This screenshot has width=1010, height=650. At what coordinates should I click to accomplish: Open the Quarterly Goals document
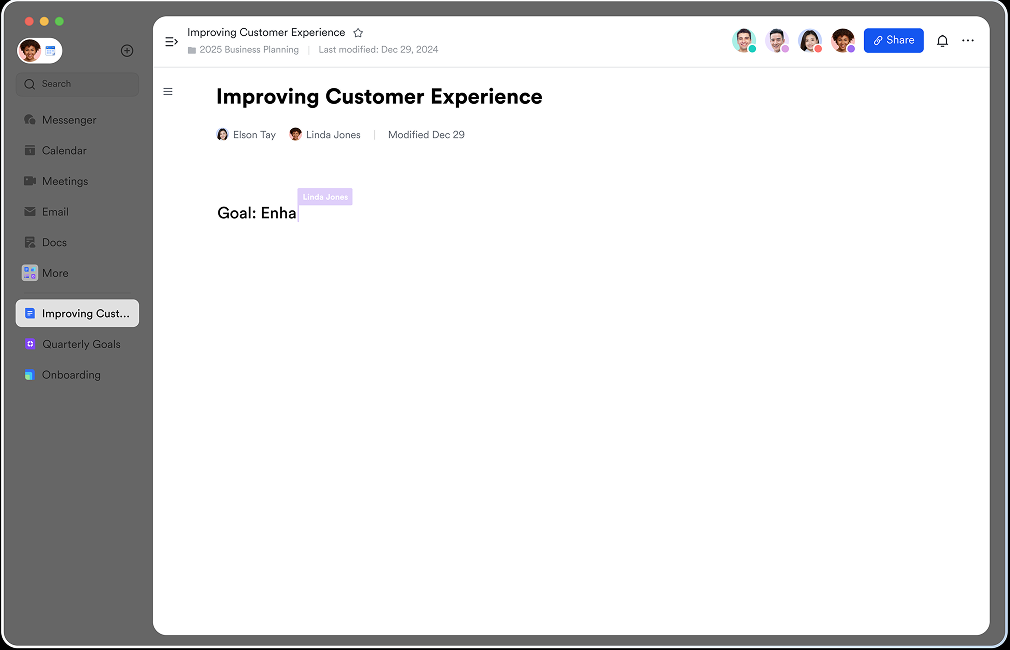(81, 344)
